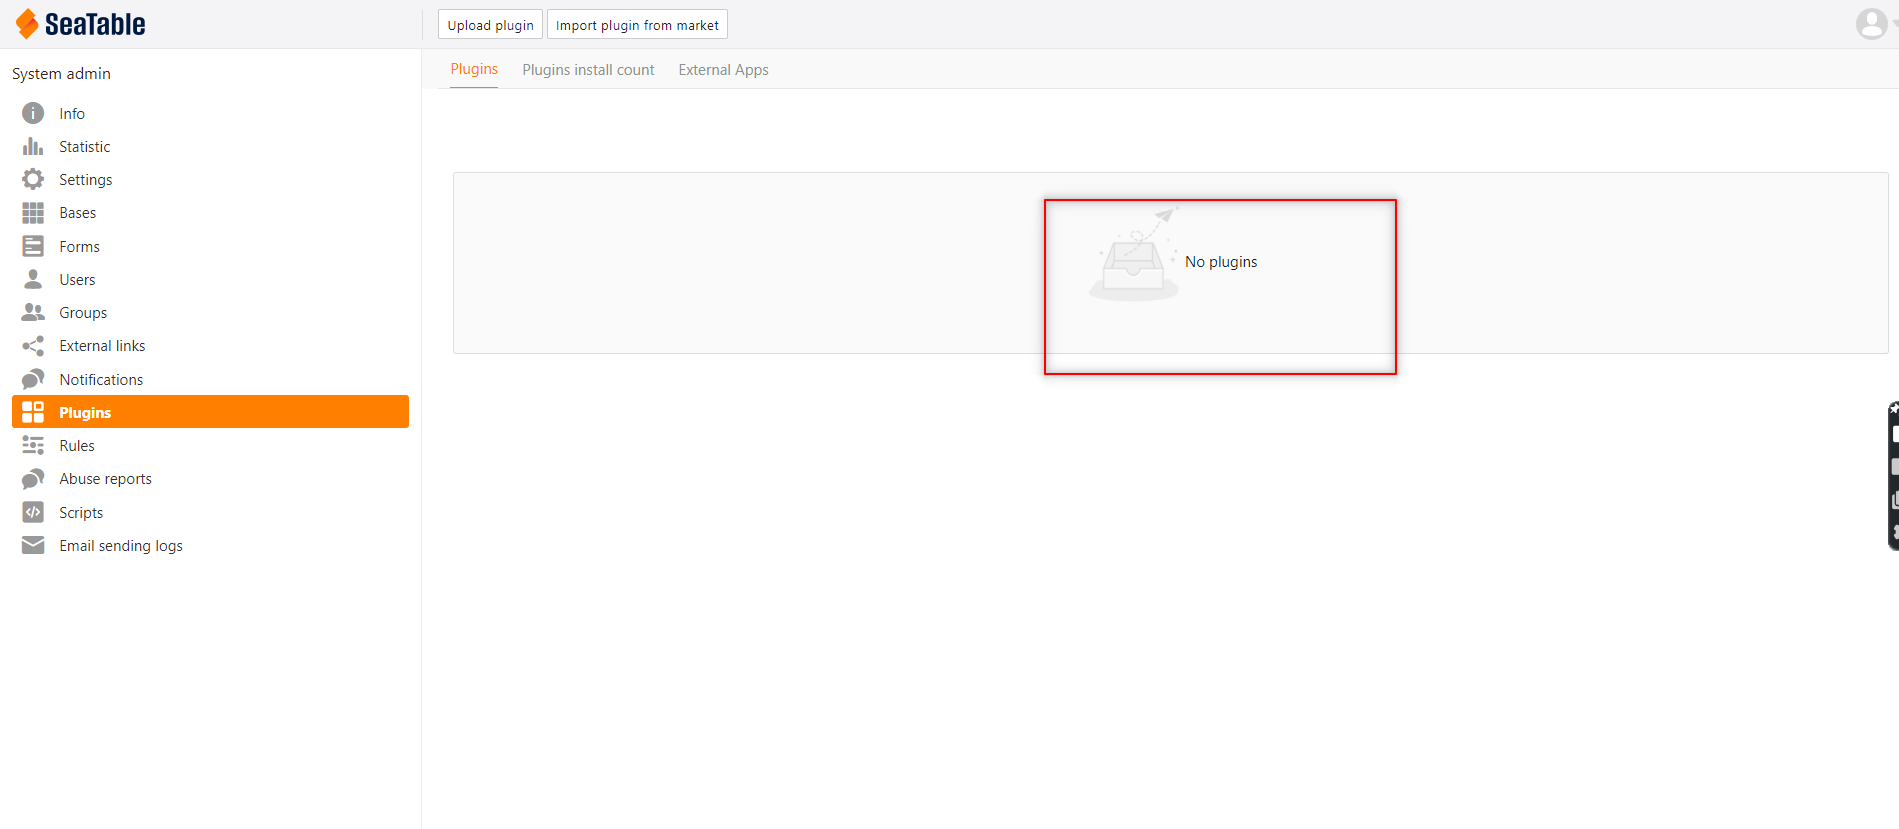This screenshot has height=829, width=1899.
Task: Open Scripts via code icon
Action: click(x=33, y=512)
